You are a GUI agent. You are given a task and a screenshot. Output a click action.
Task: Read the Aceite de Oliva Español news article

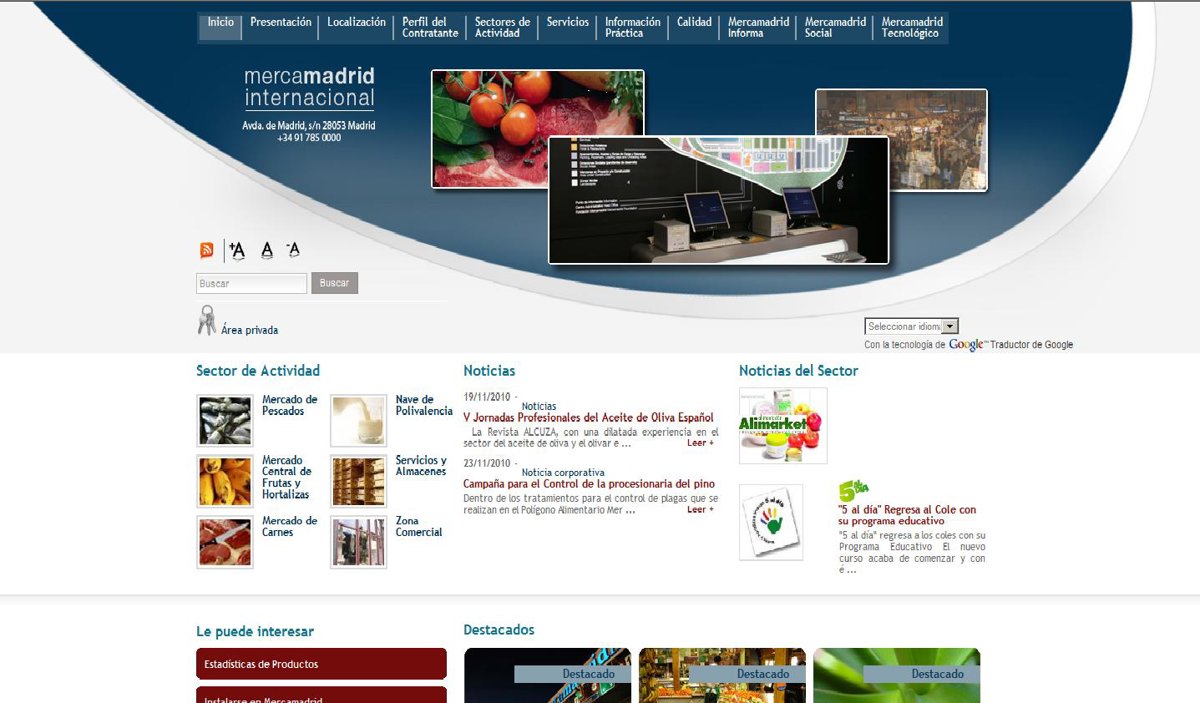click(x=588, y=417)
